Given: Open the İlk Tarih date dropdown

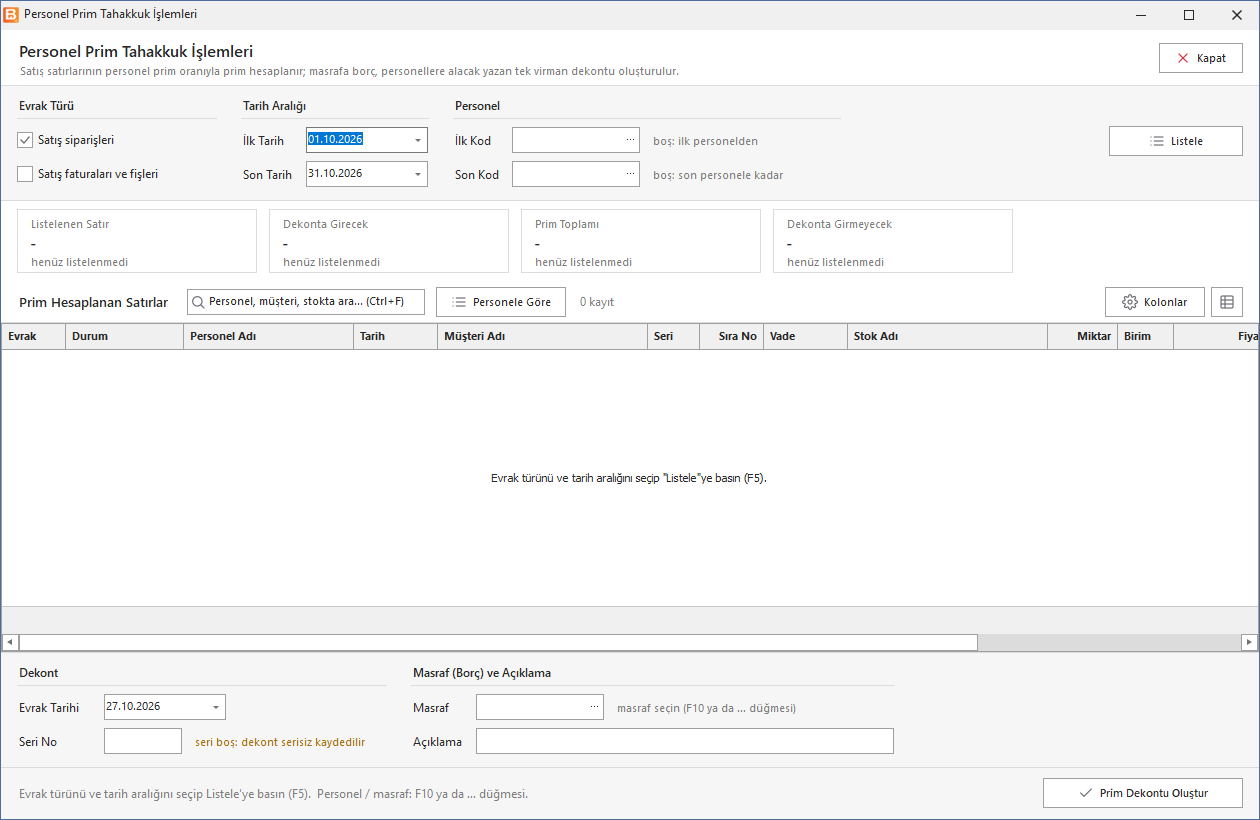Looking at the screenshot, I should [x=418, y=140].
